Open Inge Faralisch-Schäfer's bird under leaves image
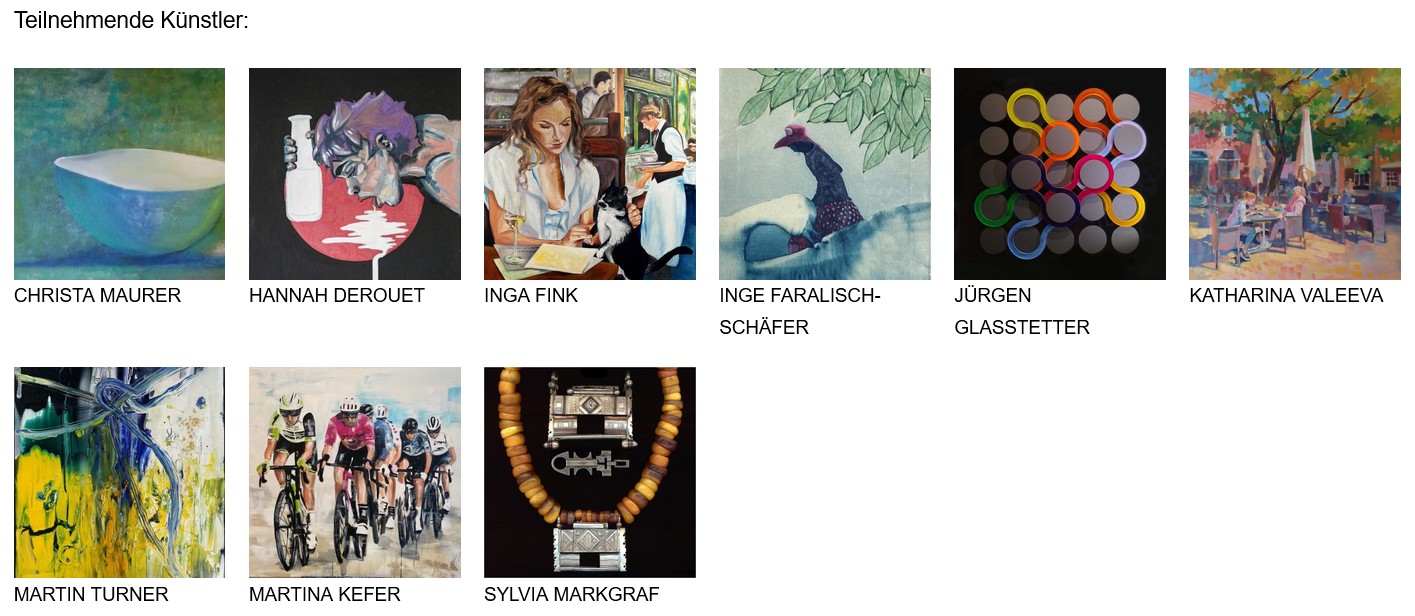Viewport: 1415px width, 616px height. pyautogui.click(x=825, y=174)
